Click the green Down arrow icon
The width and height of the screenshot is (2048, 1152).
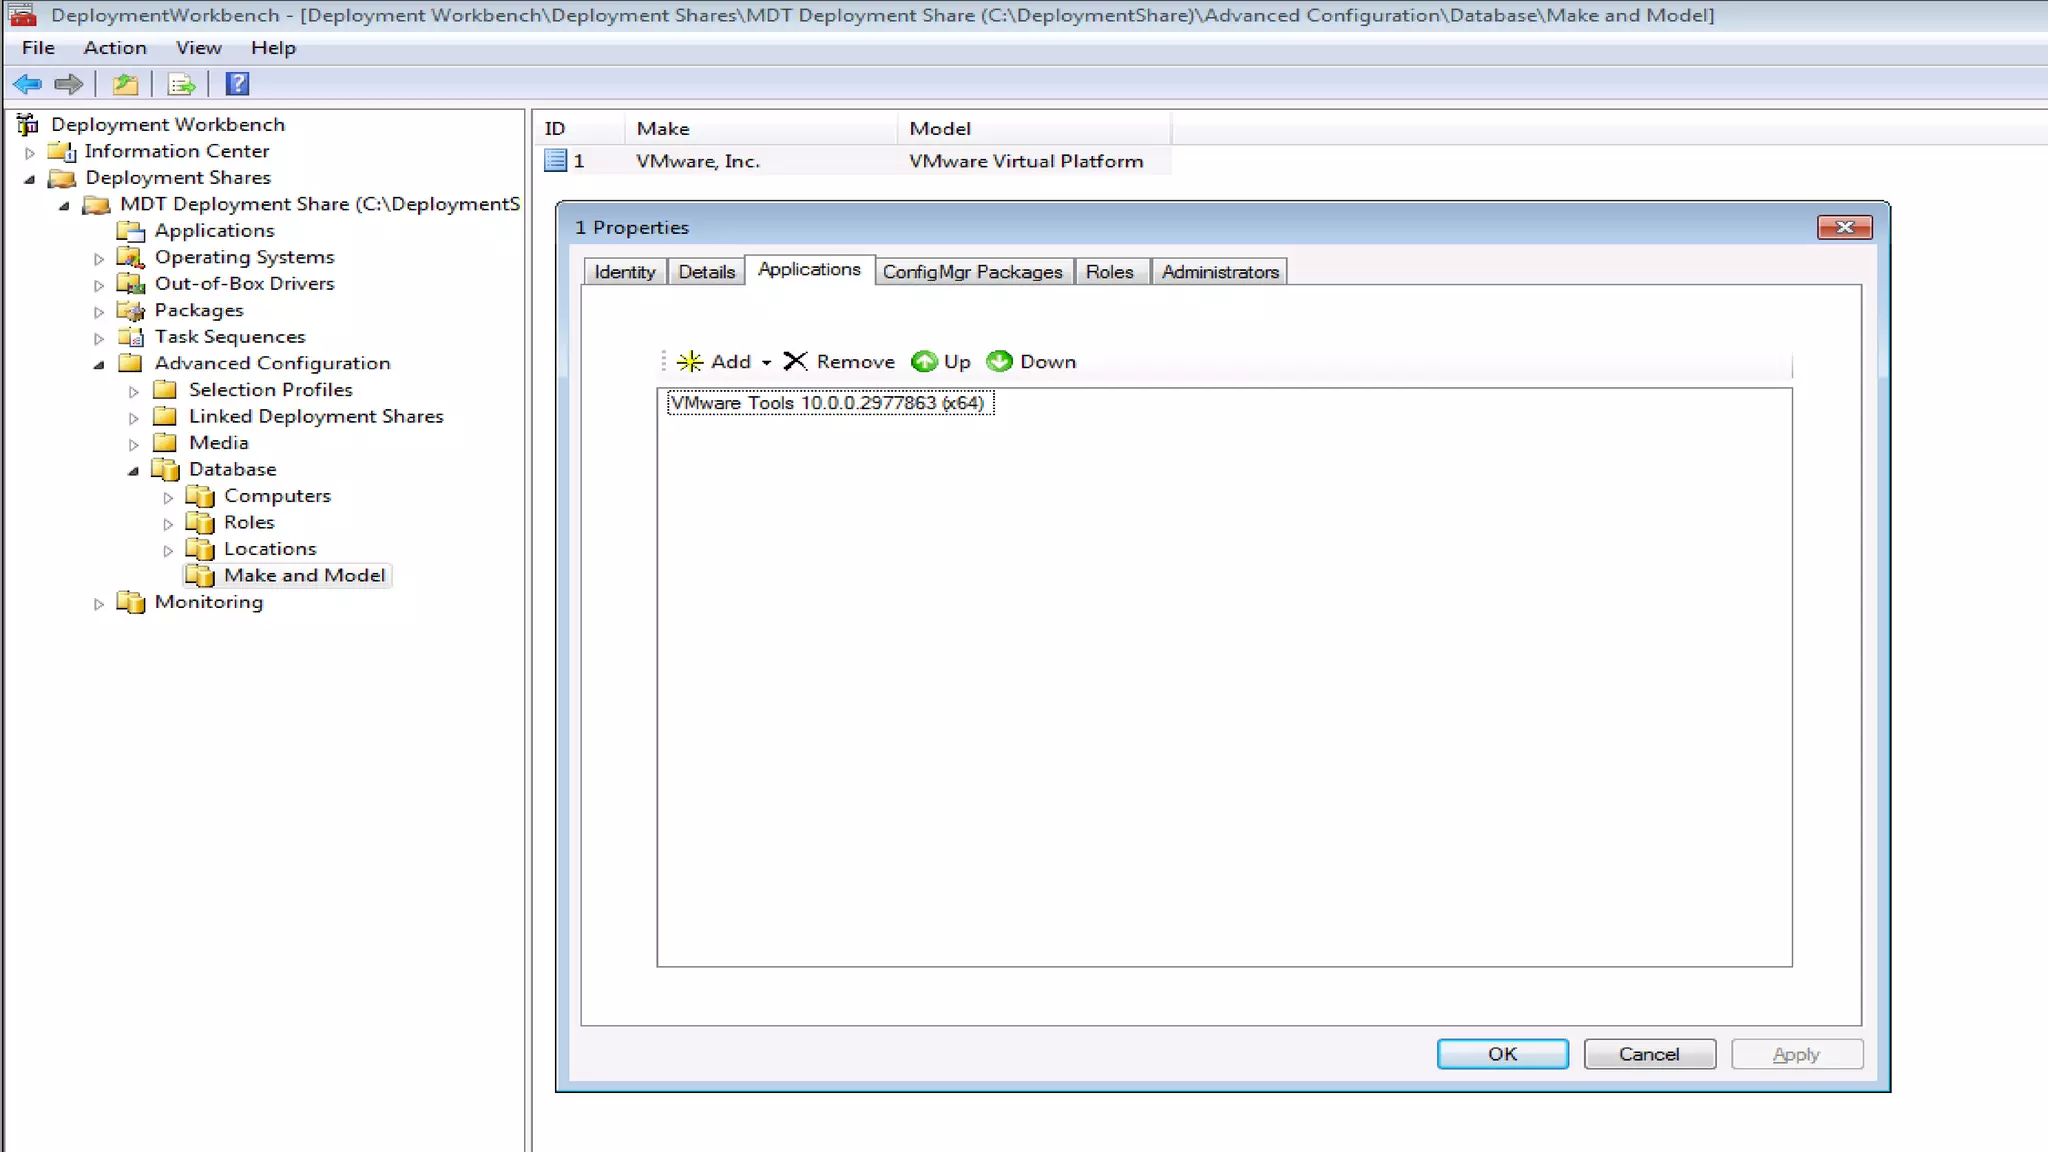pos(999,361)
